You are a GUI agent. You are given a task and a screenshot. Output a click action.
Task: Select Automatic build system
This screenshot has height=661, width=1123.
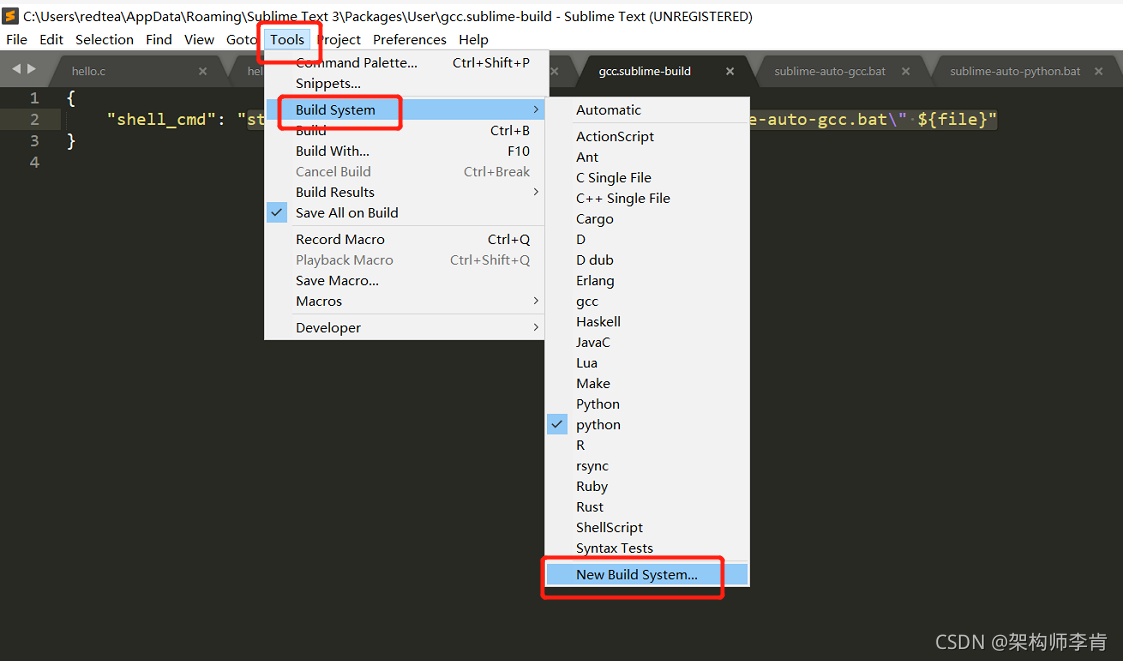(x=647, y=110)
